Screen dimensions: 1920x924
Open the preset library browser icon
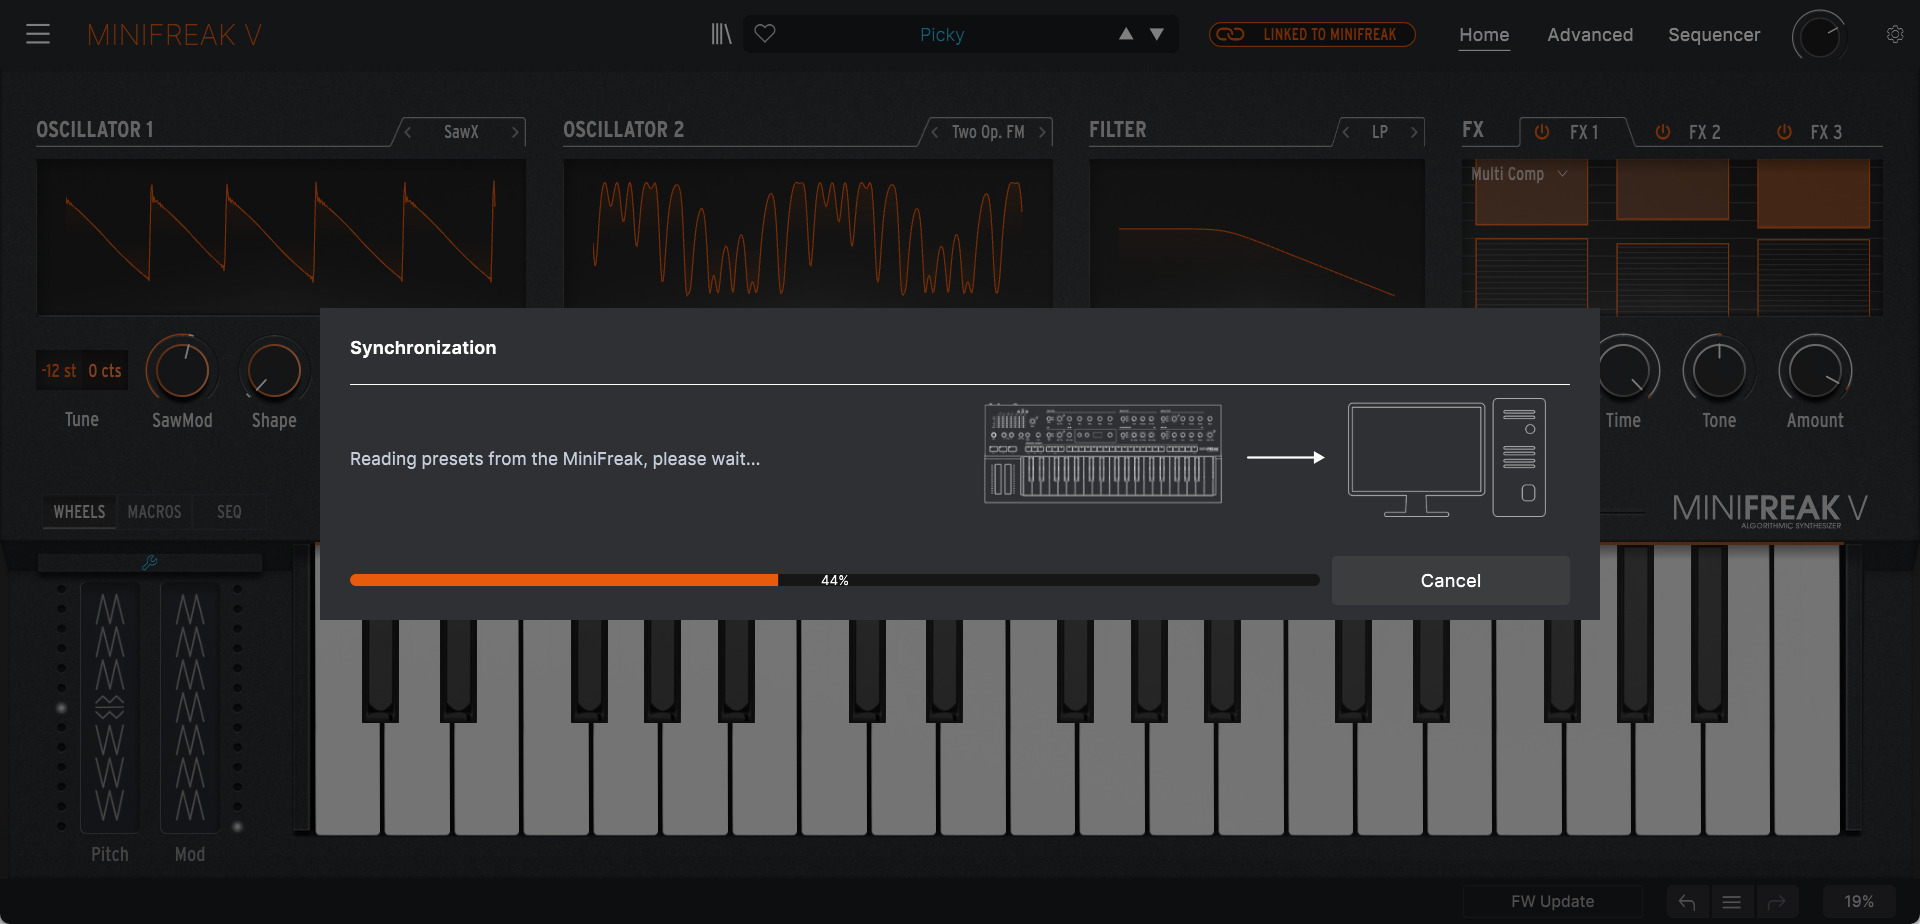[721, 34]
